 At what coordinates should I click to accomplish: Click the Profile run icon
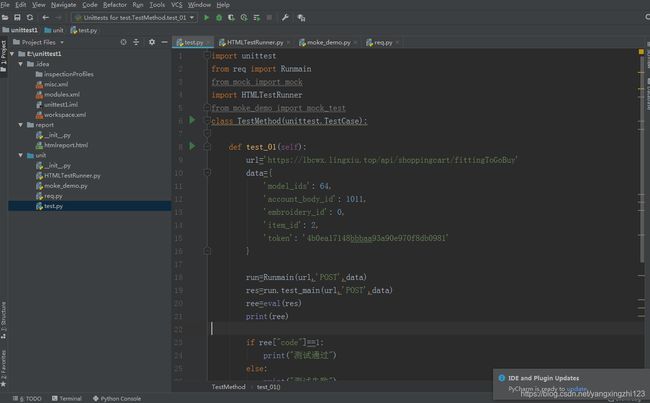[244, 17]
